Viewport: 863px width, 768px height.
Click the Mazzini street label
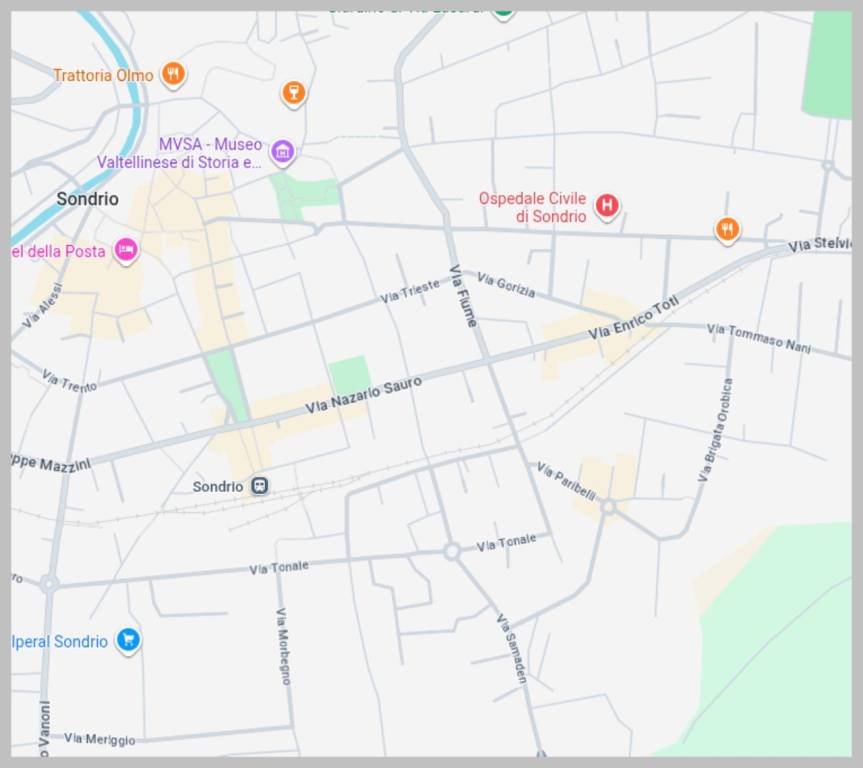[51, 464]
